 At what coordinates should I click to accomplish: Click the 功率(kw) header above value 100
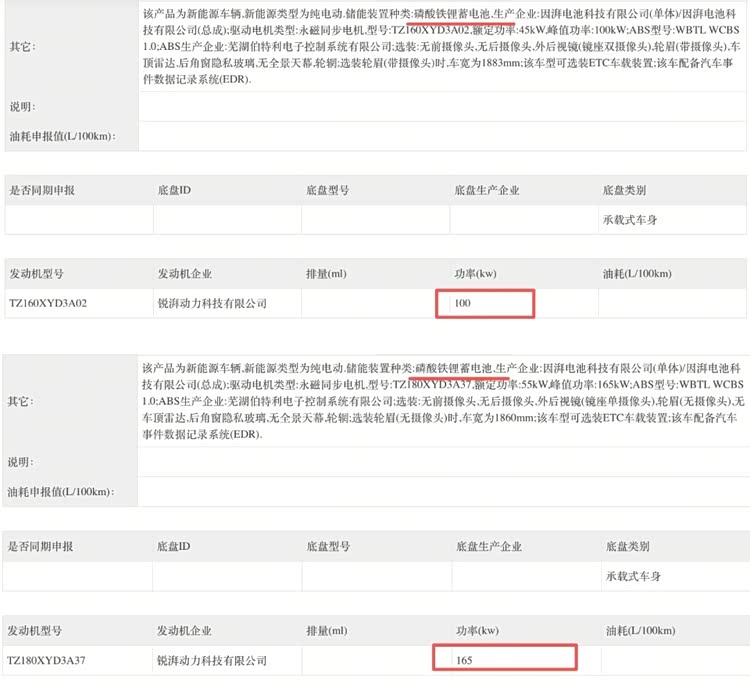(x=477, y=273)
